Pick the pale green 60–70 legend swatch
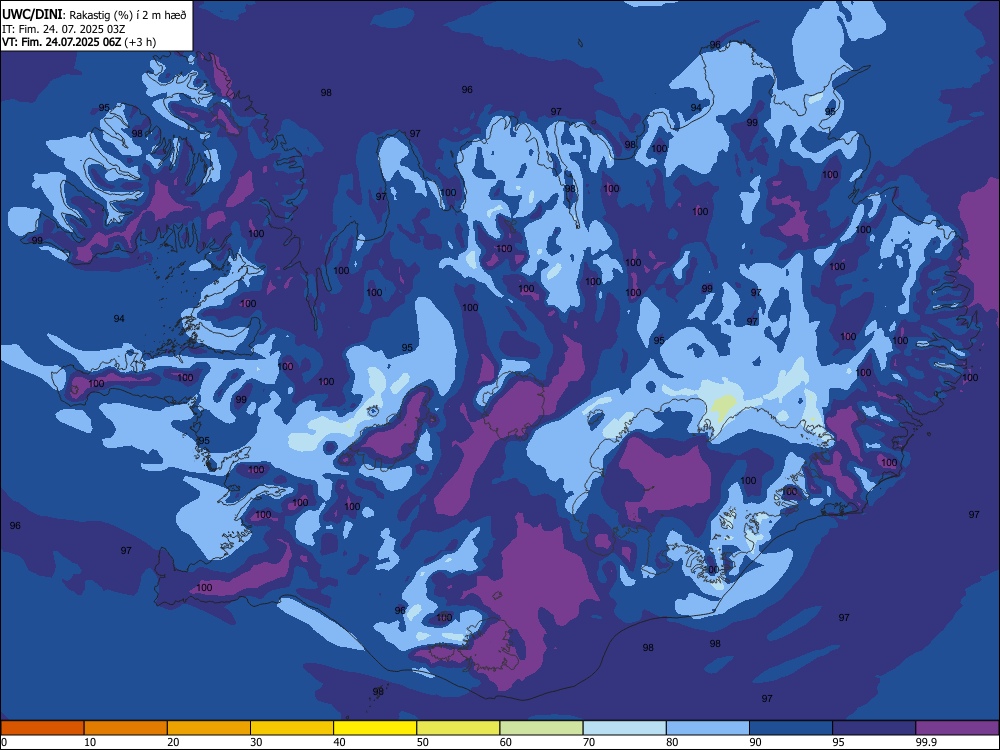The height and width of the screenshot is (750, 1000). coord(541,728)
